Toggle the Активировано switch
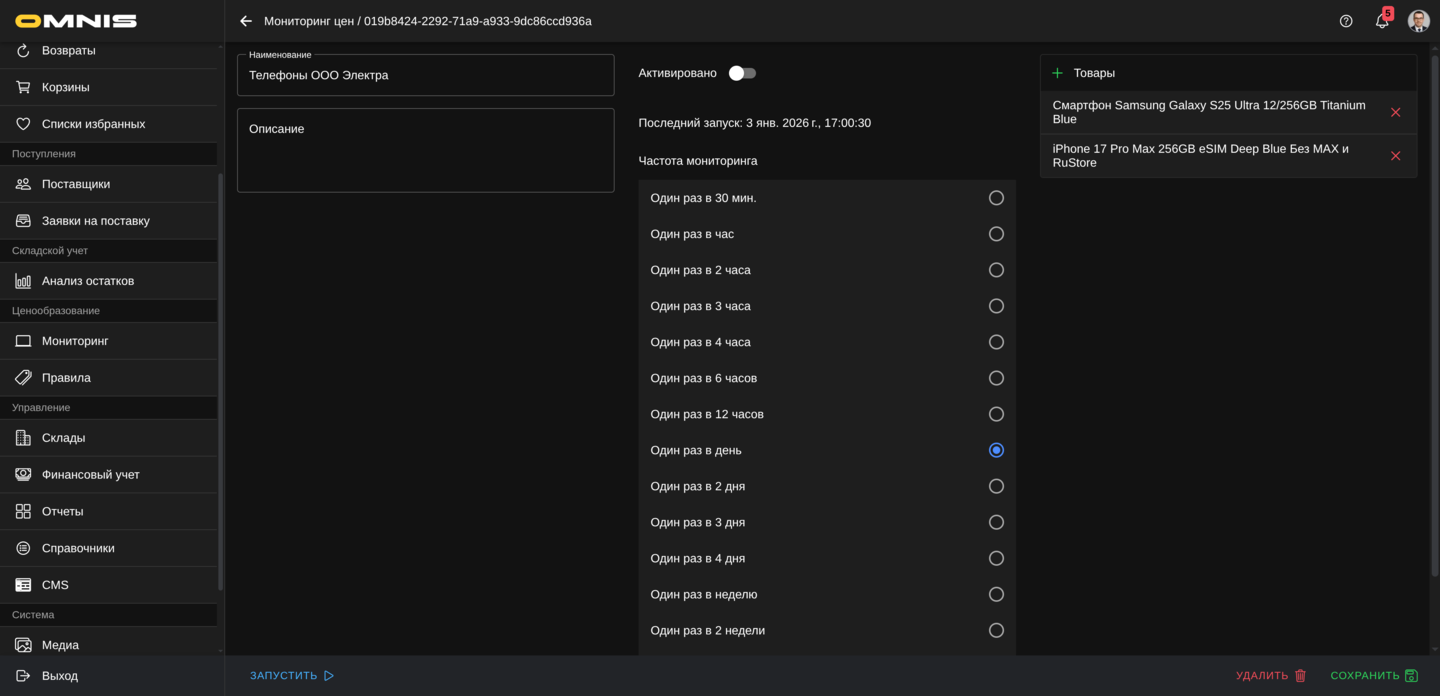The image size is (1440, 696). tap(742, 73)
